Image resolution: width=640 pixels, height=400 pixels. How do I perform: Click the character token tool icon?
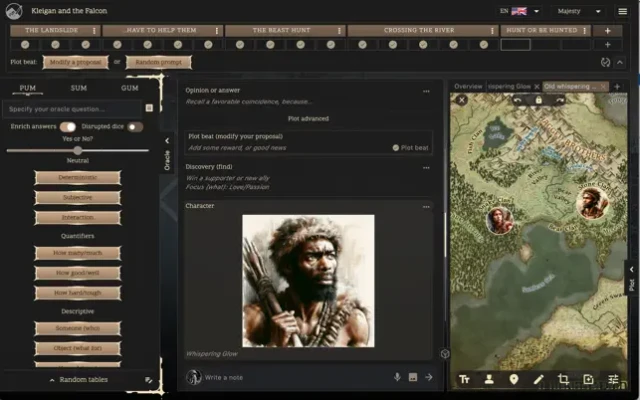click(489, 379)
